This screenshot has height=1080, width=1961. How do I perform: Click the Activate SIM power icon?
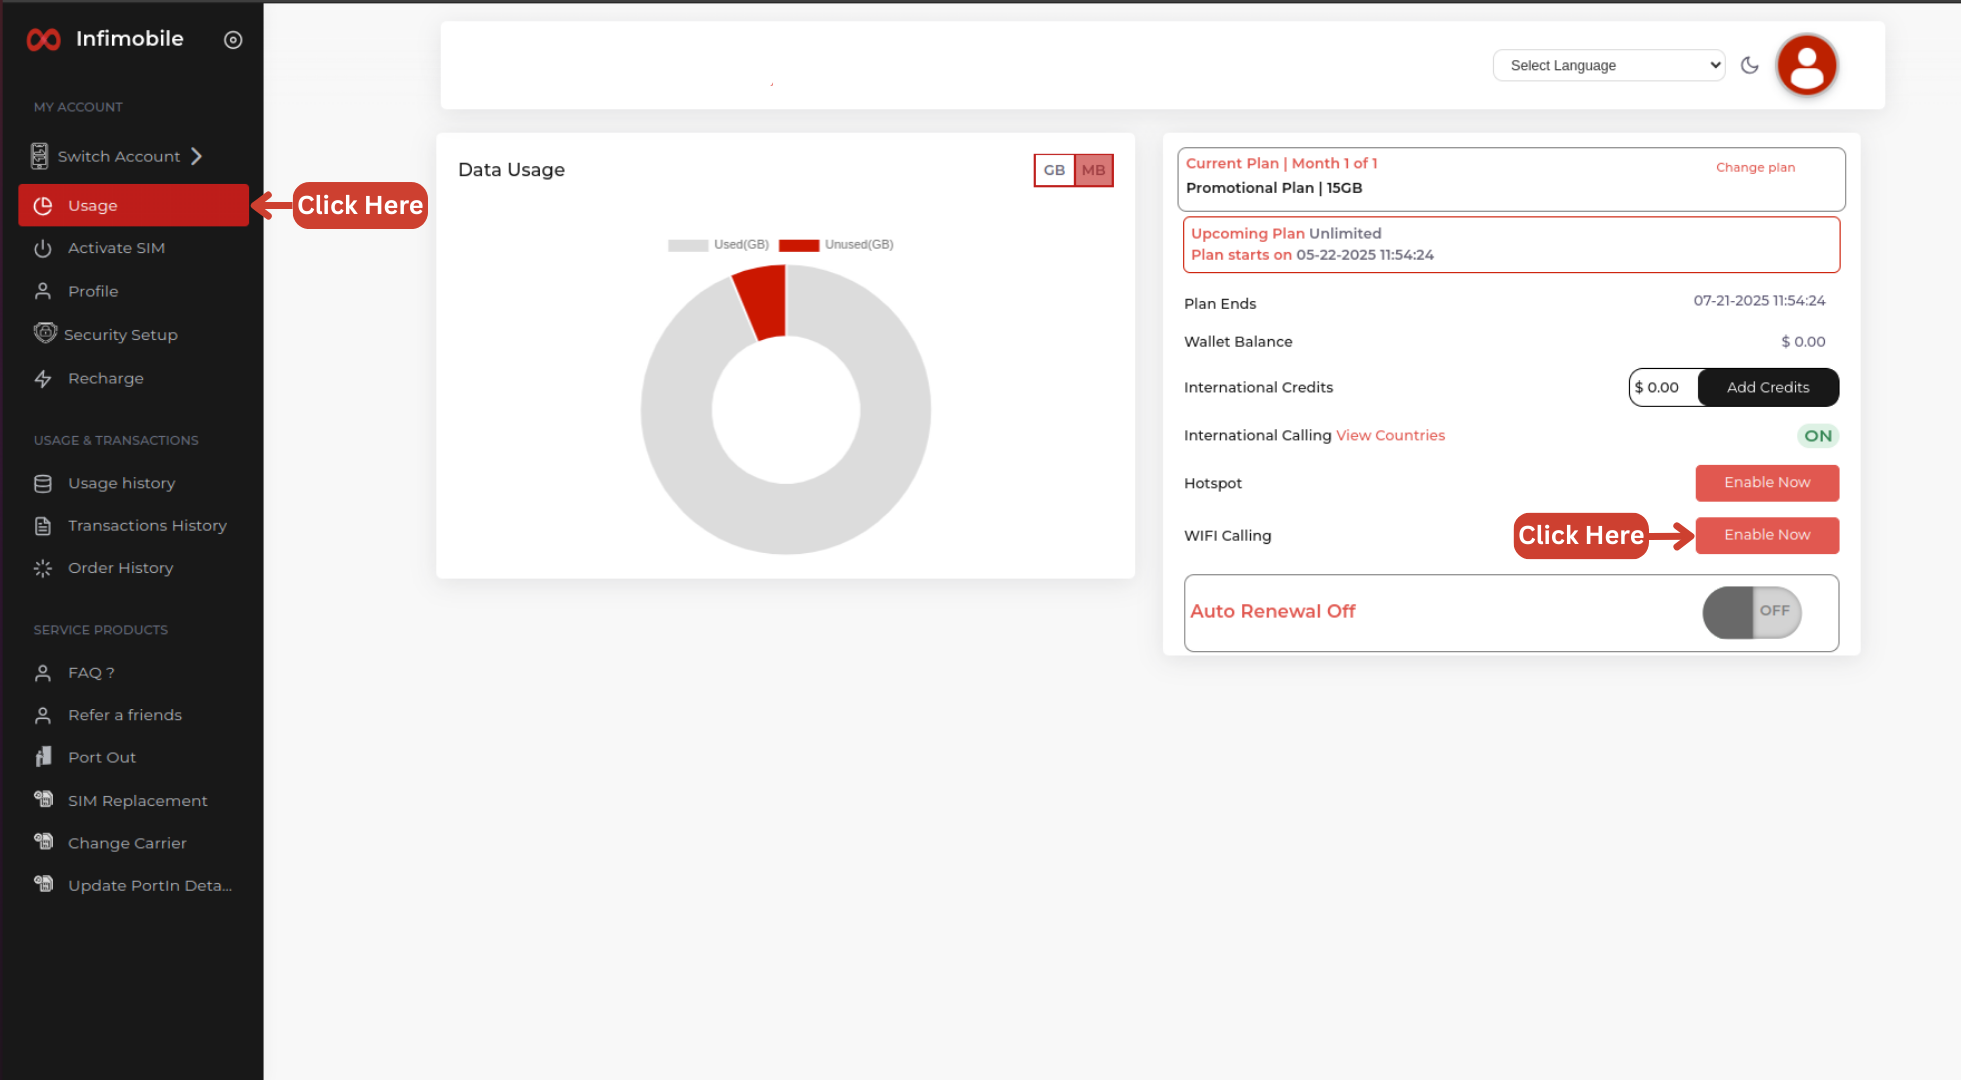click(43, 248)
